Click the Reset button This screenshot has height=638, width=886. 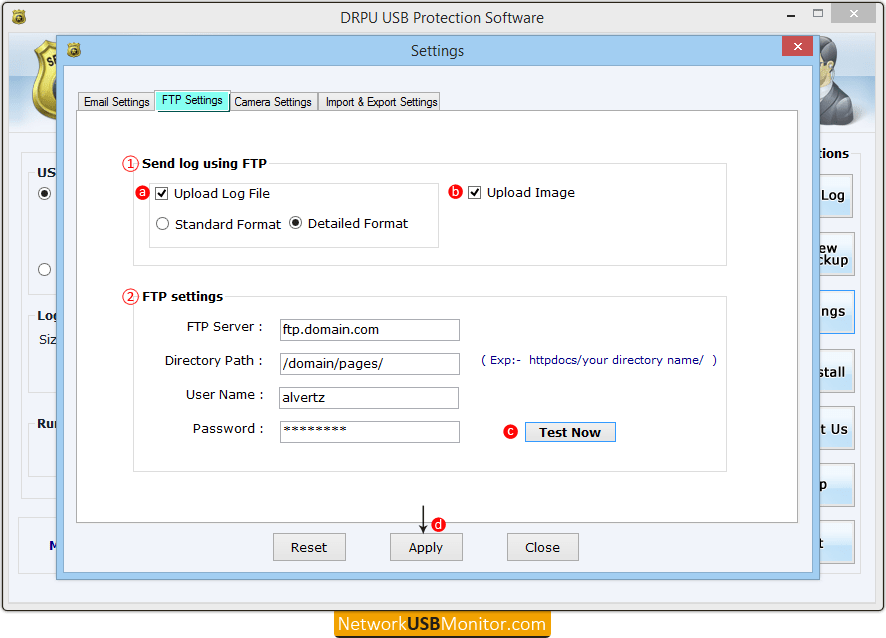[309, 547]
